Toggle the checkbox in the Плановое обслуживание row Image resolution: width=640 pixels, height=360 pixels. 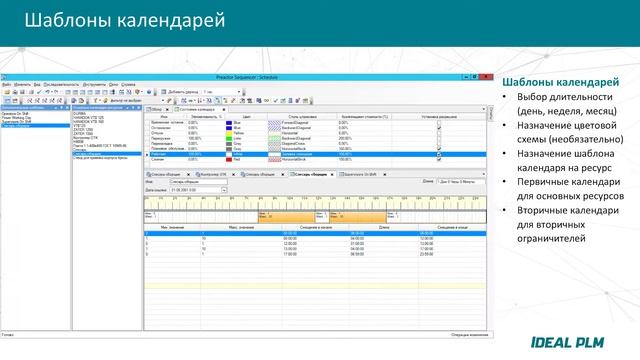click(439, 149)
